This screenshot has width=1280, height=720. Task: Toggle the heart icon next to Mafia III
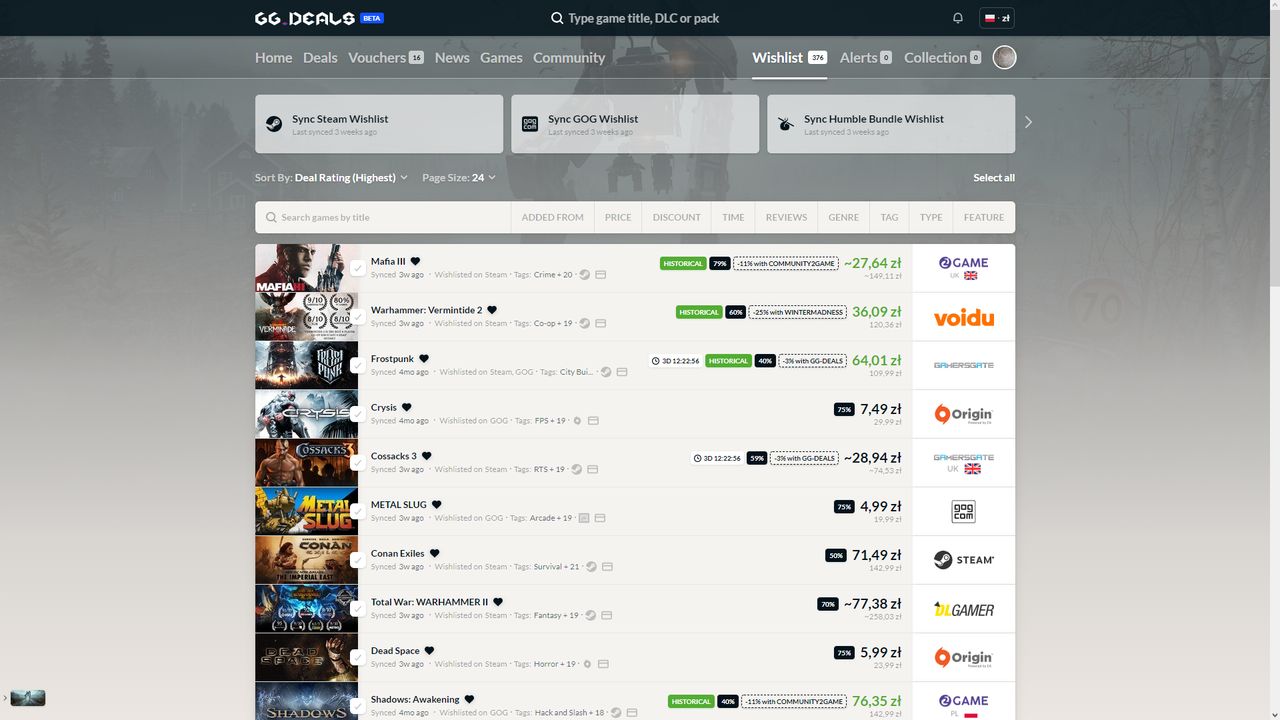pyautogui.click(x=416, y=261)
